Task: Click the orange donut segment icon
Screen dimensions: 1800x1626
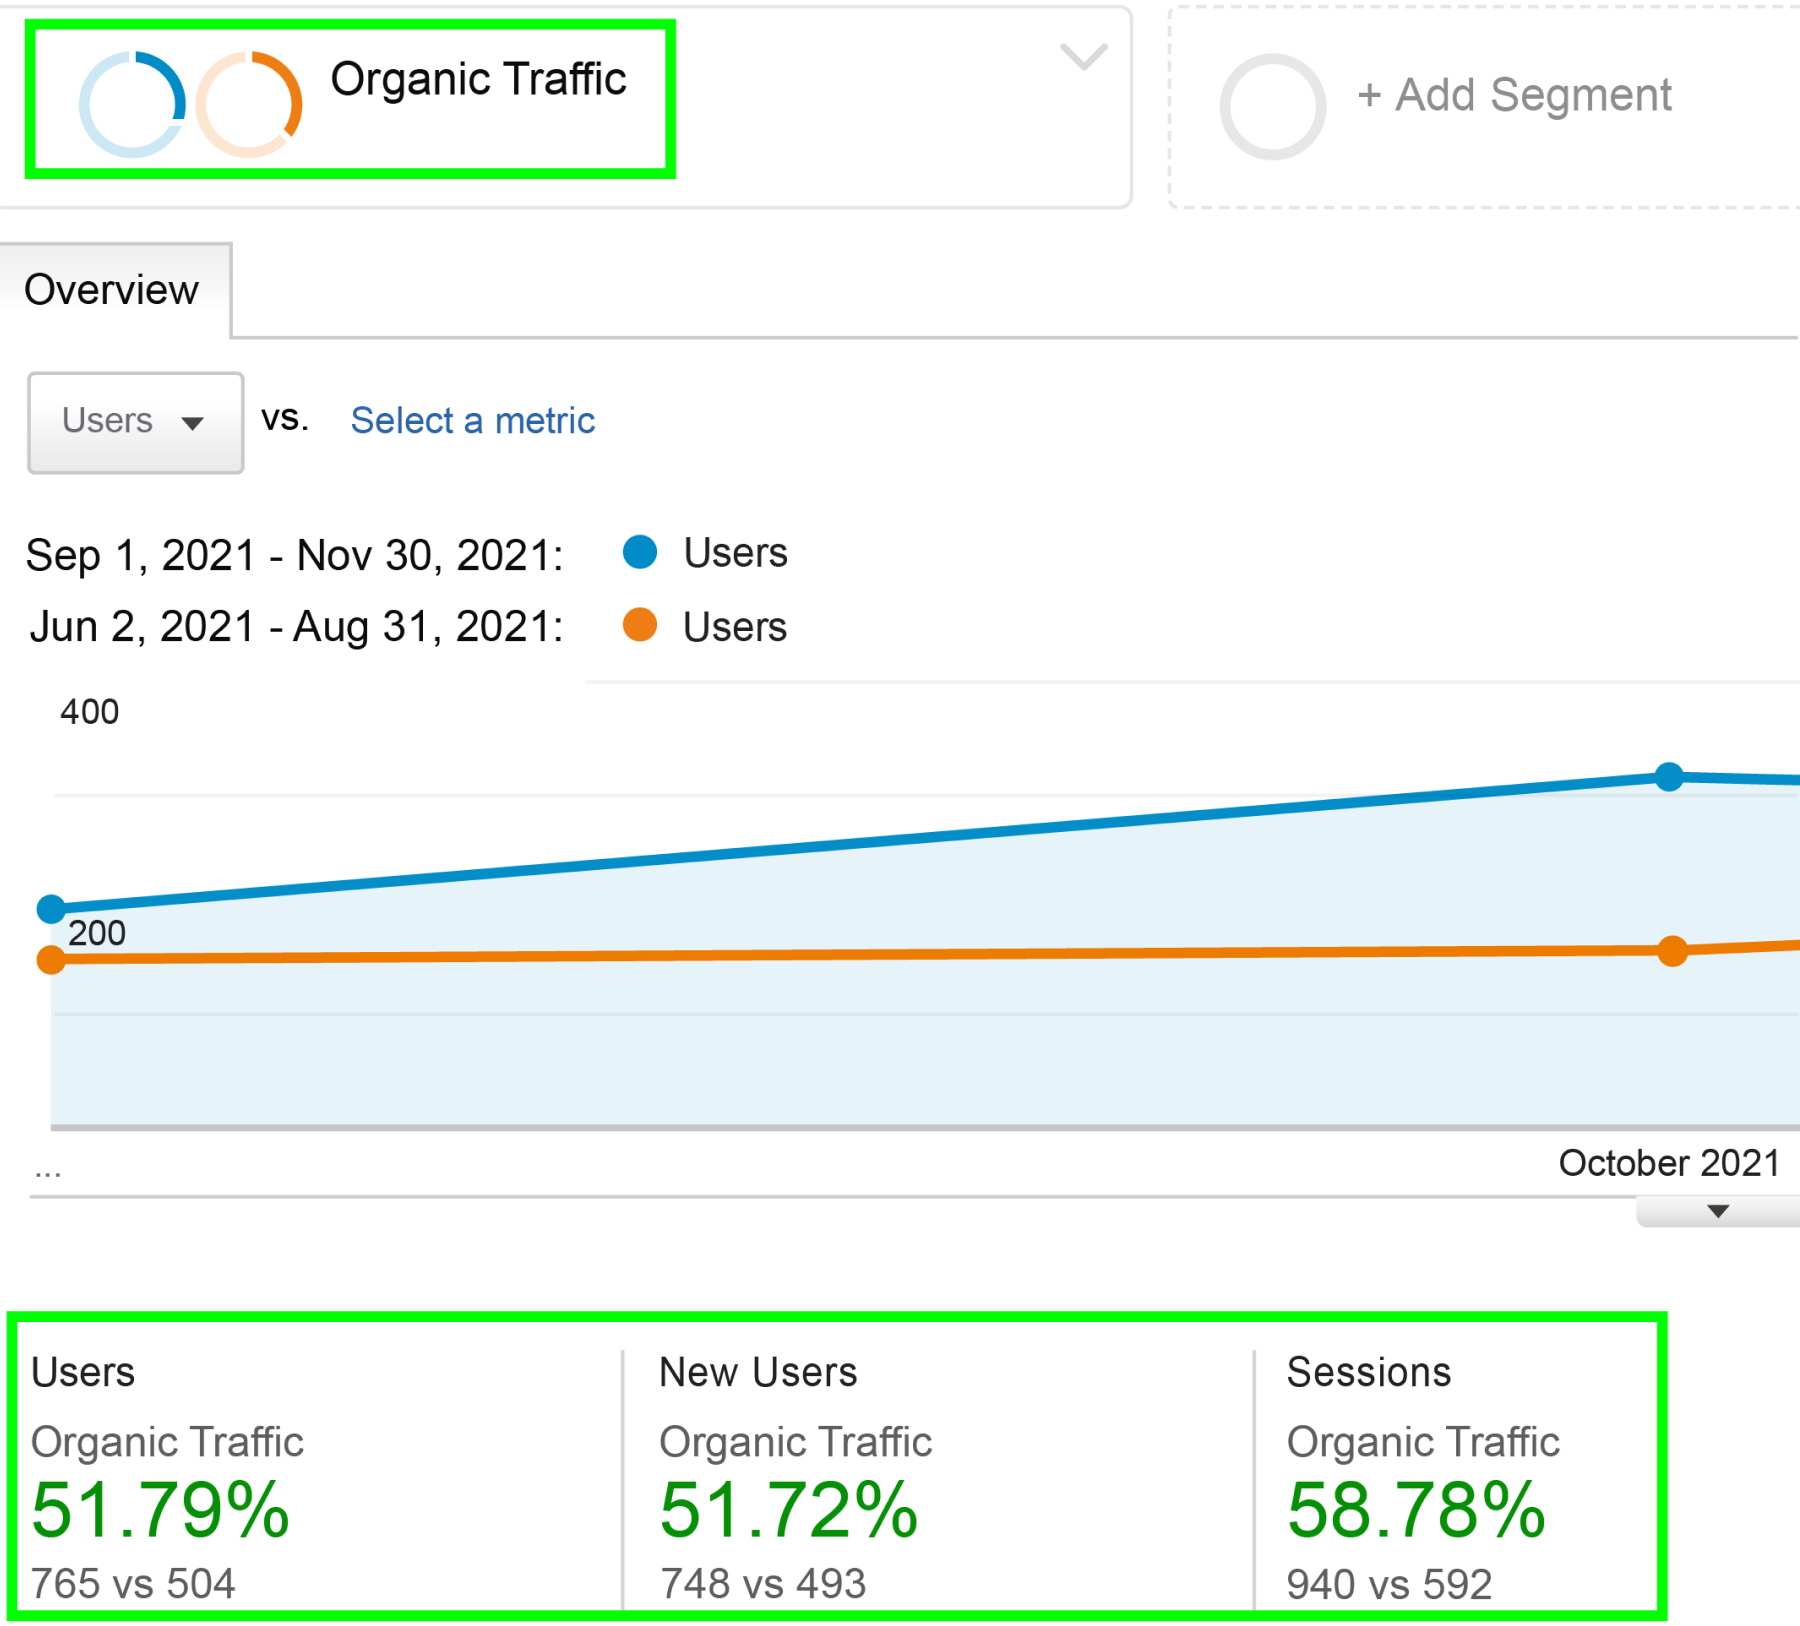Action: [x=249, y=104]
